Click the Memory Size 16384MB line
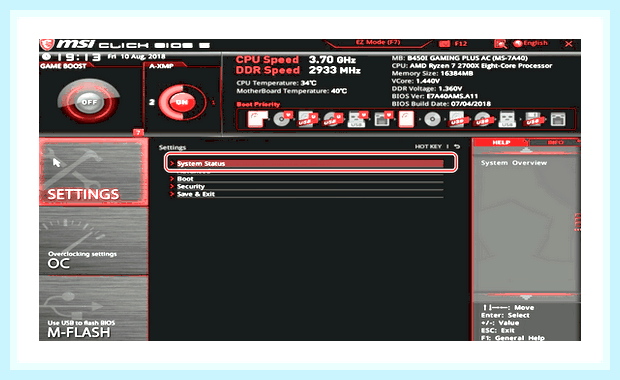Image resolution: width=620 pixels, height=380 pixels. pyautogui.click(x=432, y=73)
